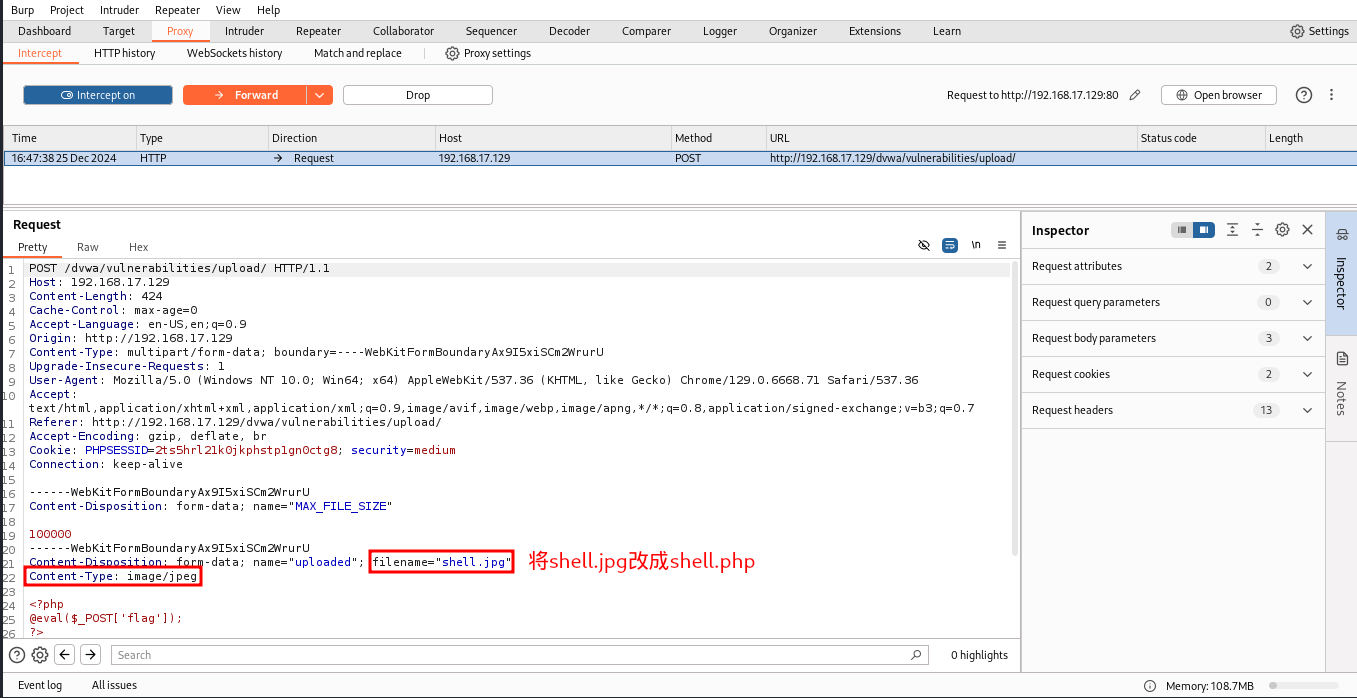The height and width of the screenshot is (698, 1357).
Task: Open All issues in status bar
Action: click(x=114, y=685)
